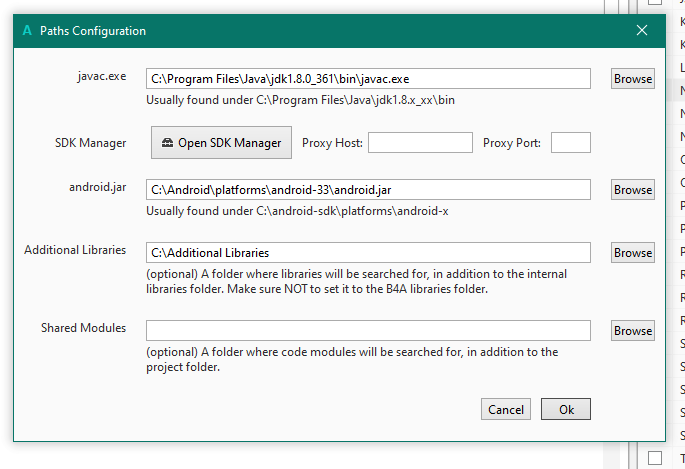Browse for the android.jar file
Screen dimensions: 685x469
pos(632,189)
